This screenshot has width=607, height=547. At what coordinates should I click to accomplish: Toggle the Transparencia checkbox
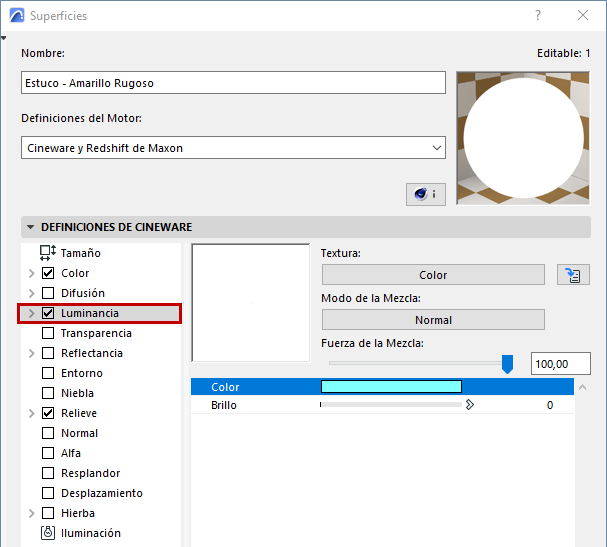click(x=48, y=333)
